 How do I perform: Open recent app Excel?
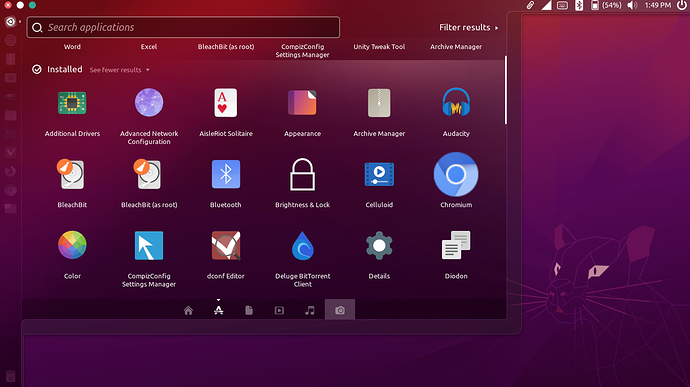(149, 47)
